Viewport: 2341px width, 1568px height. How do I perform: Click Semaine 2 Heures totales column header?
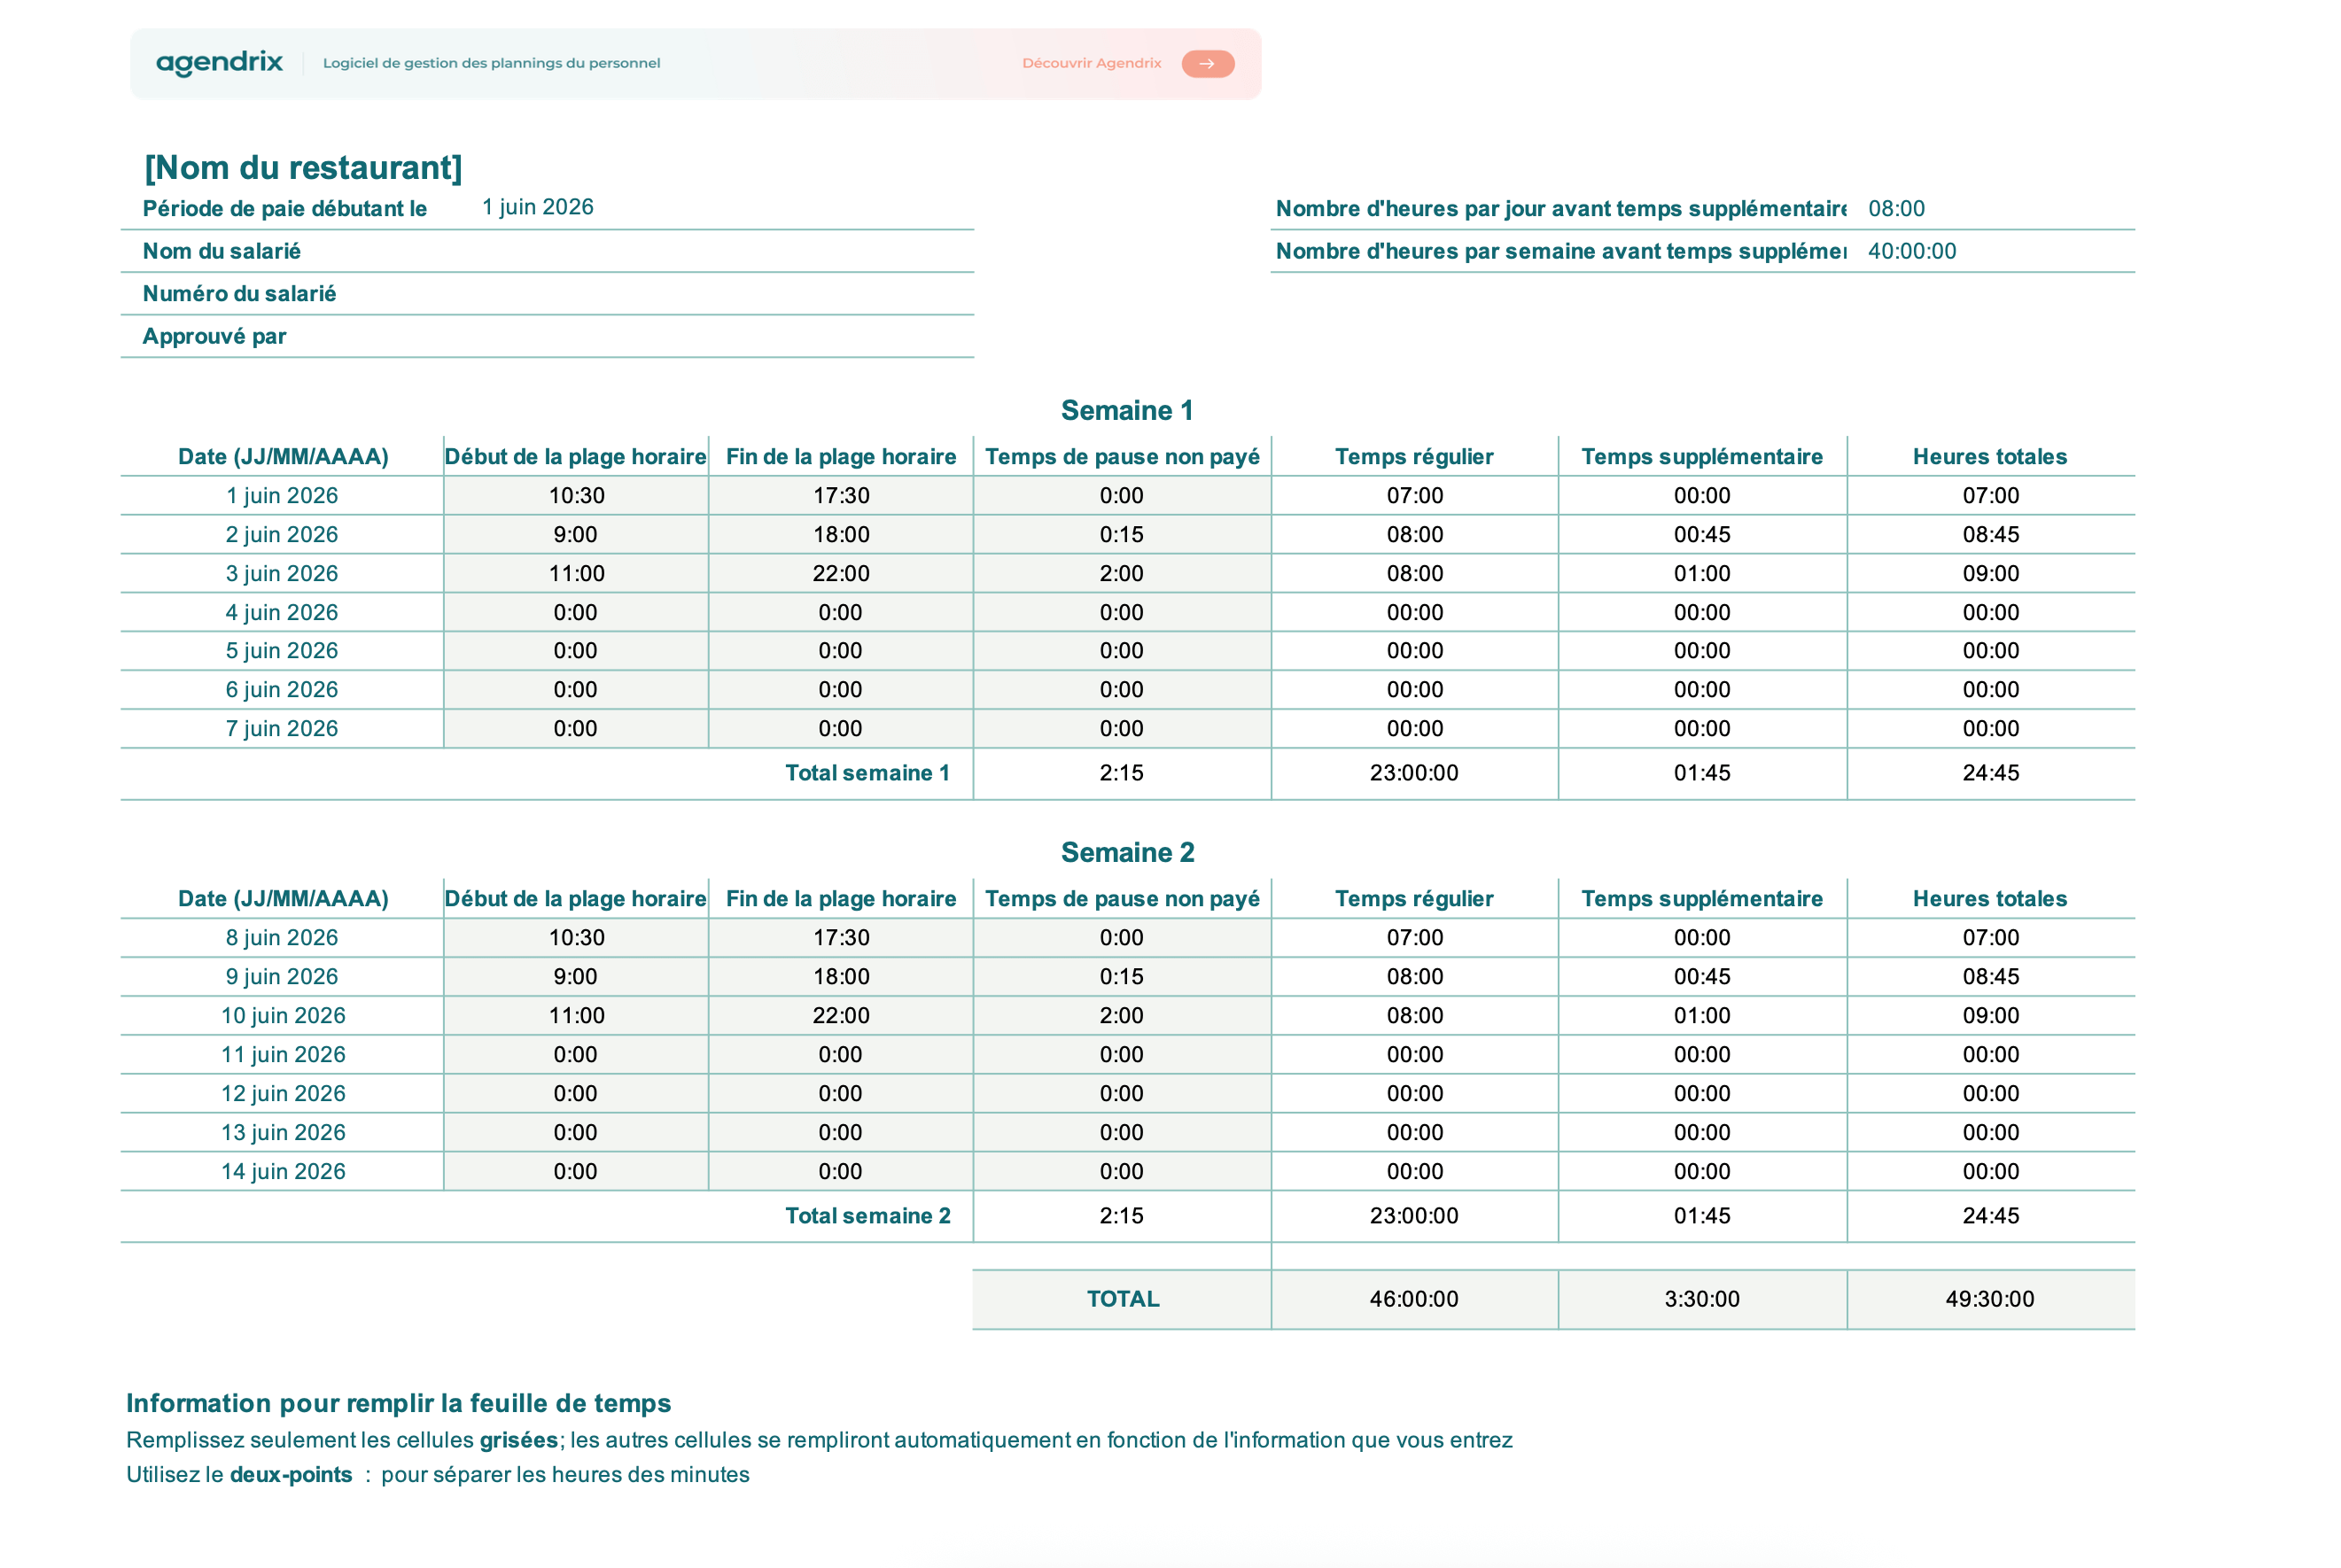point(1990,899)
